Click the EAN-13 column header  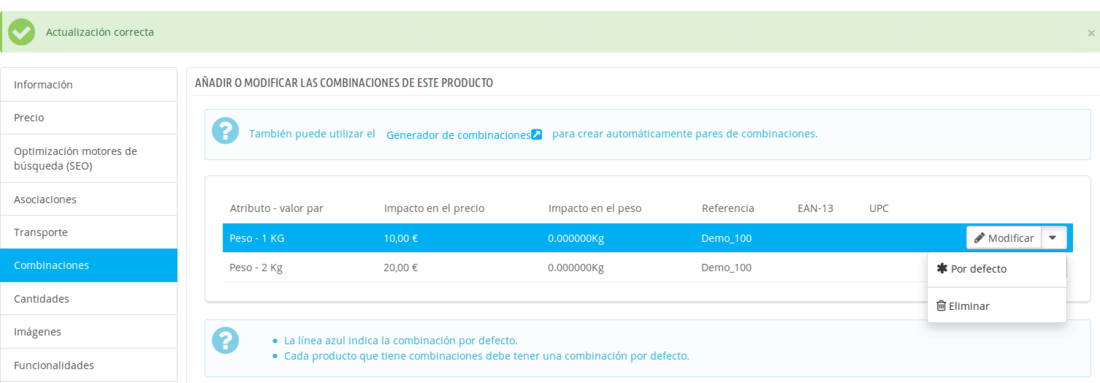click(x=815, y=208)
